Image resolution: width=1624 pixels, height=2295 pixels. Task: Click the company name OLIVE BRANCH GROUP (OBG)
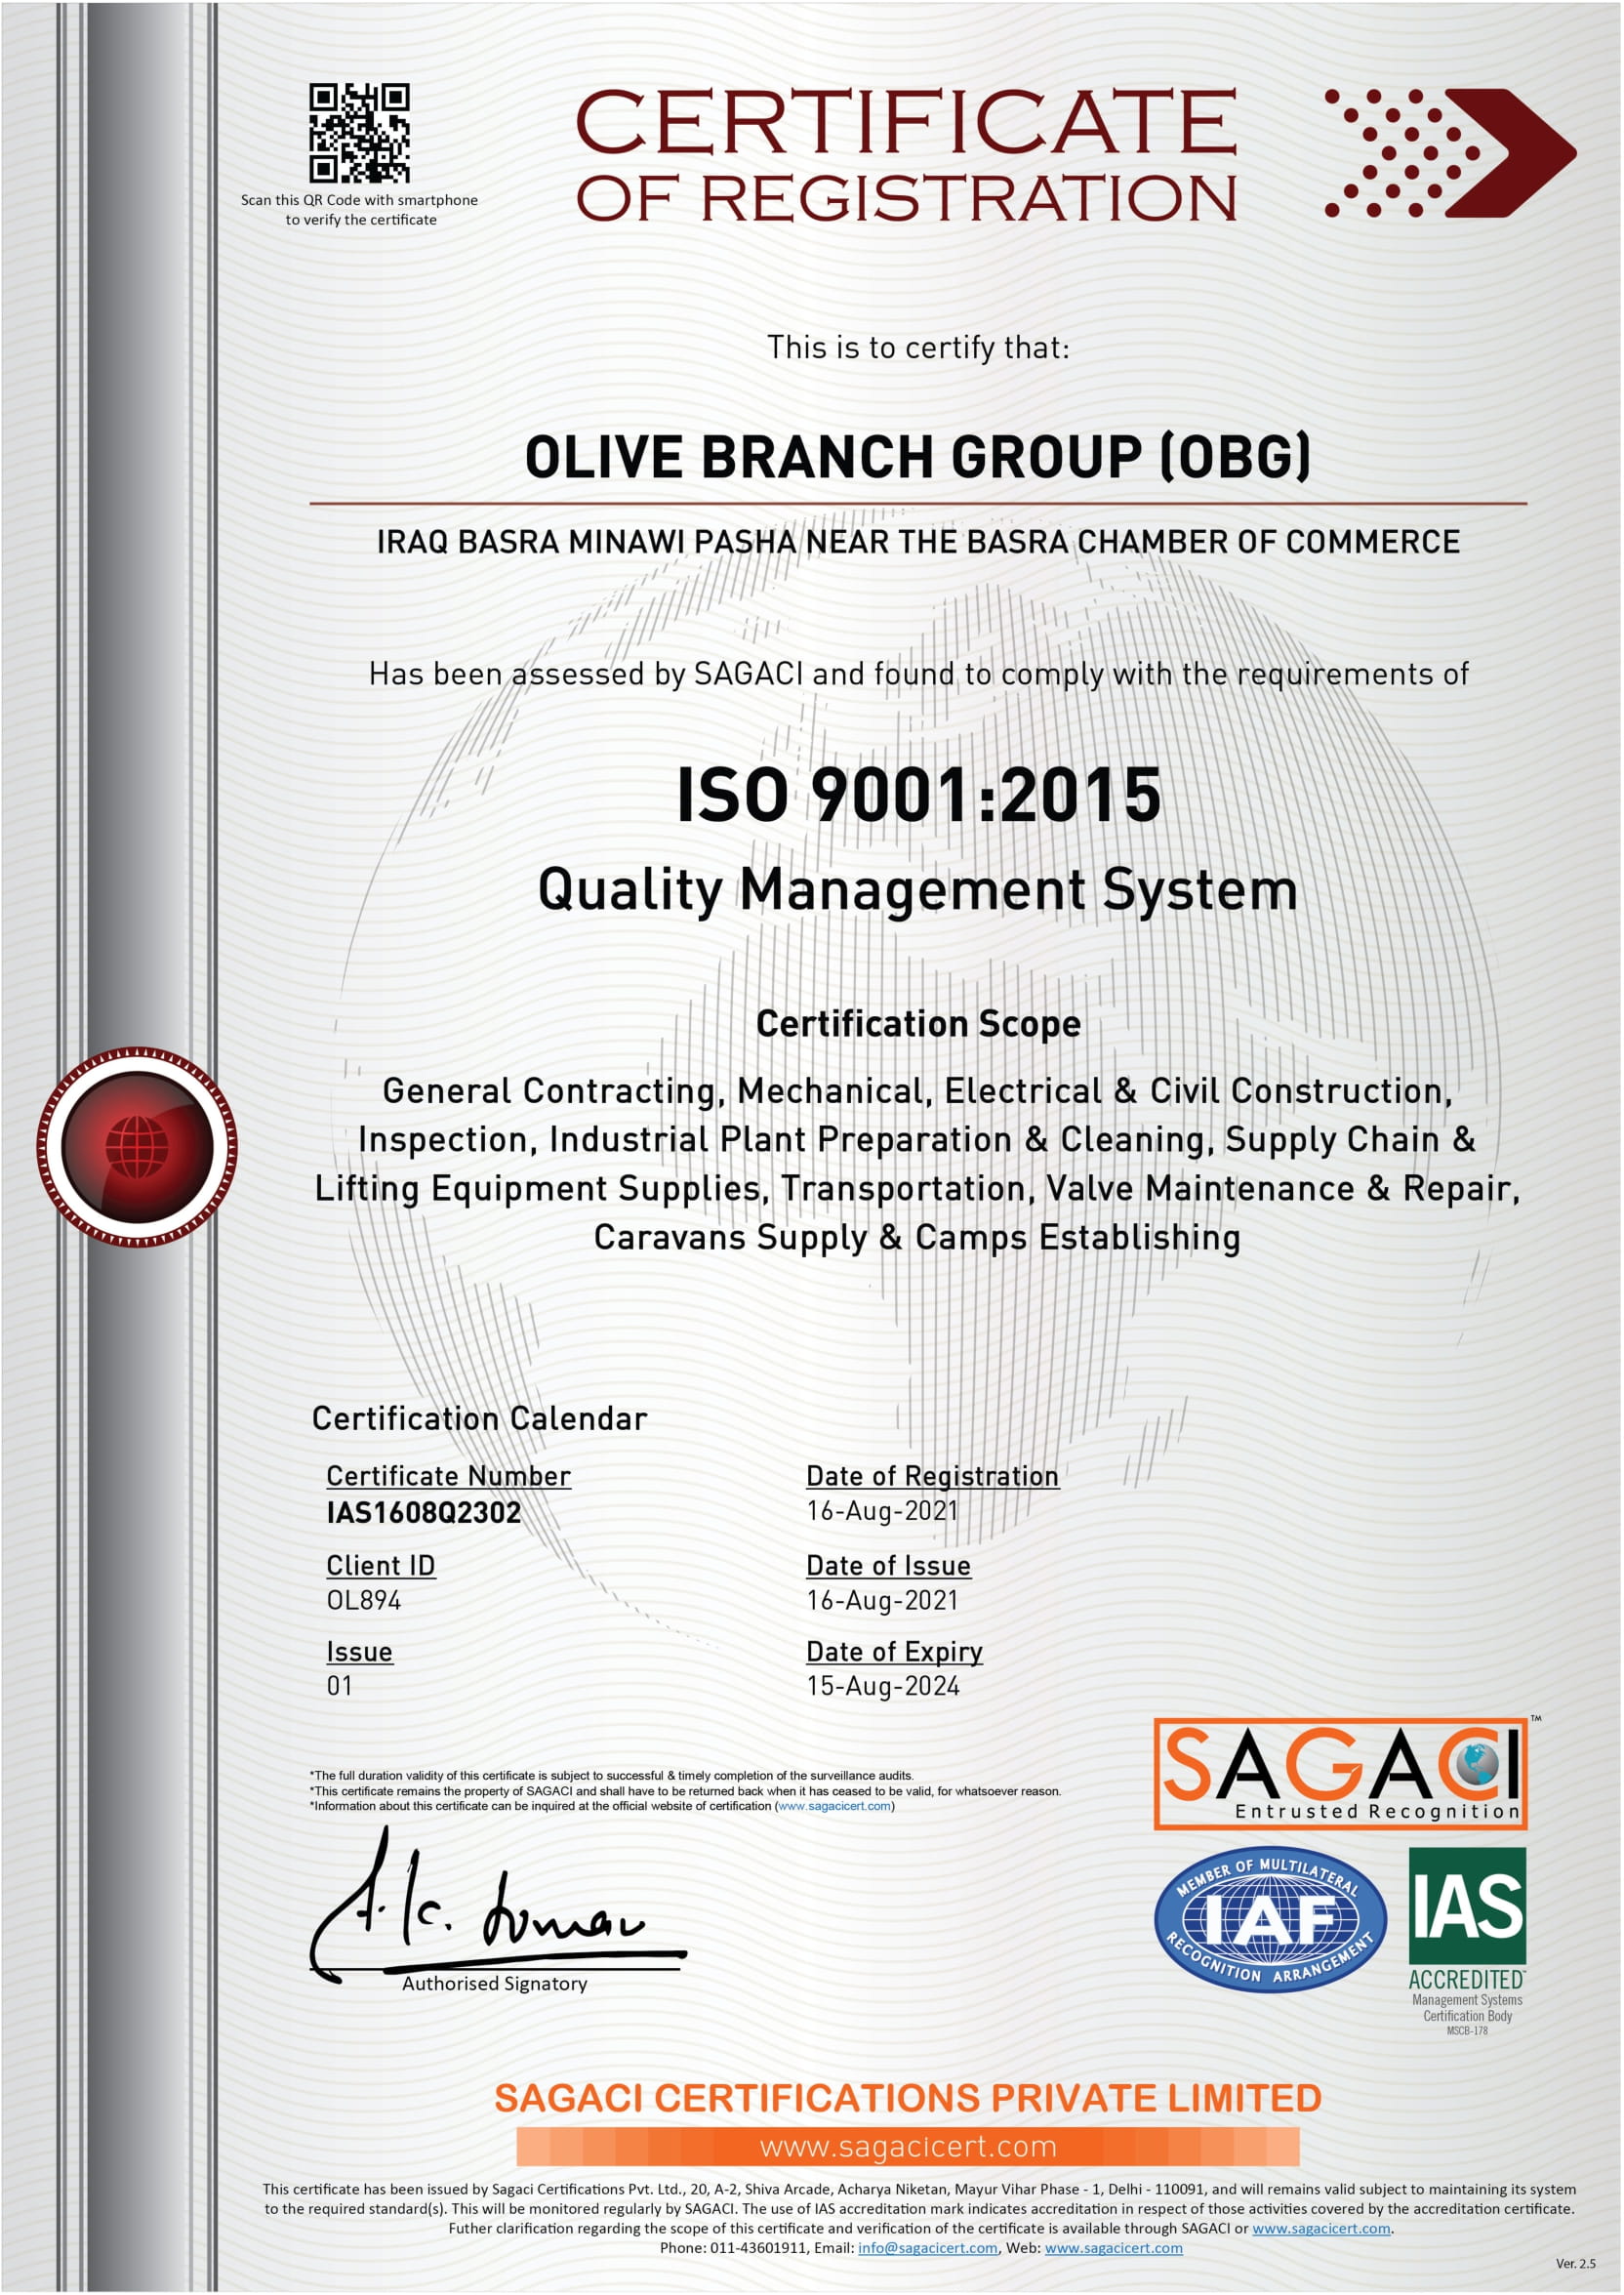click(x=918, y=457)
